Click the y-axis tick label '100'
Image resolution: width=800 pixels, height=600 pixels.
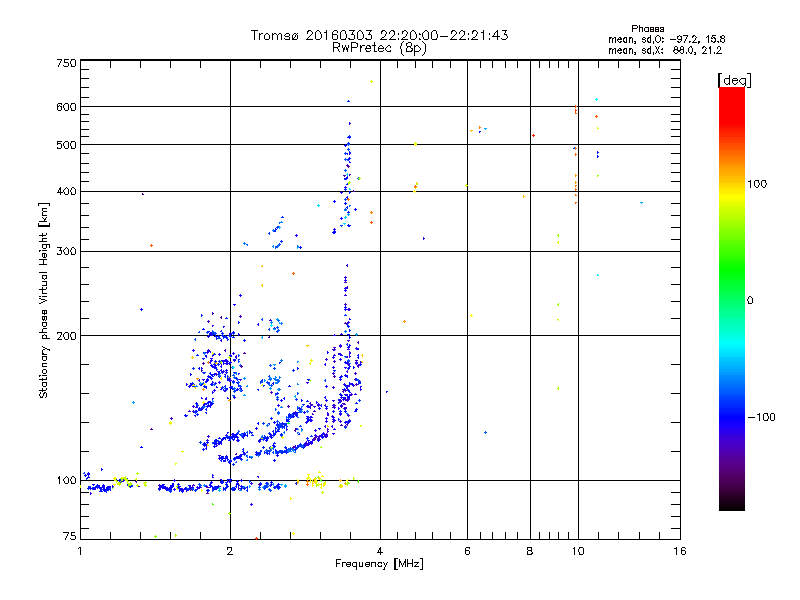(66, 481)
